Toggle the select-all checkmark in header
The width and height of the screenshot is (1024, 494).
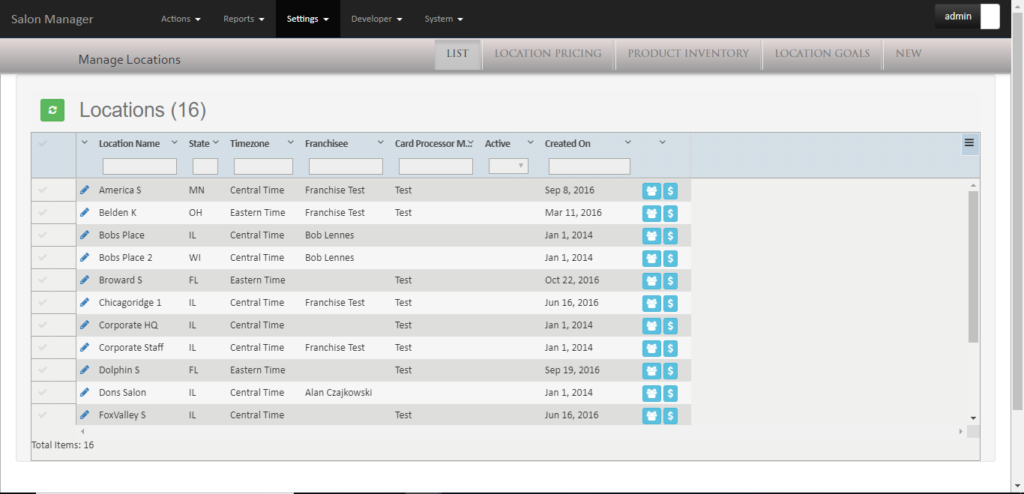pyautogui.click(x=42, y=144)
